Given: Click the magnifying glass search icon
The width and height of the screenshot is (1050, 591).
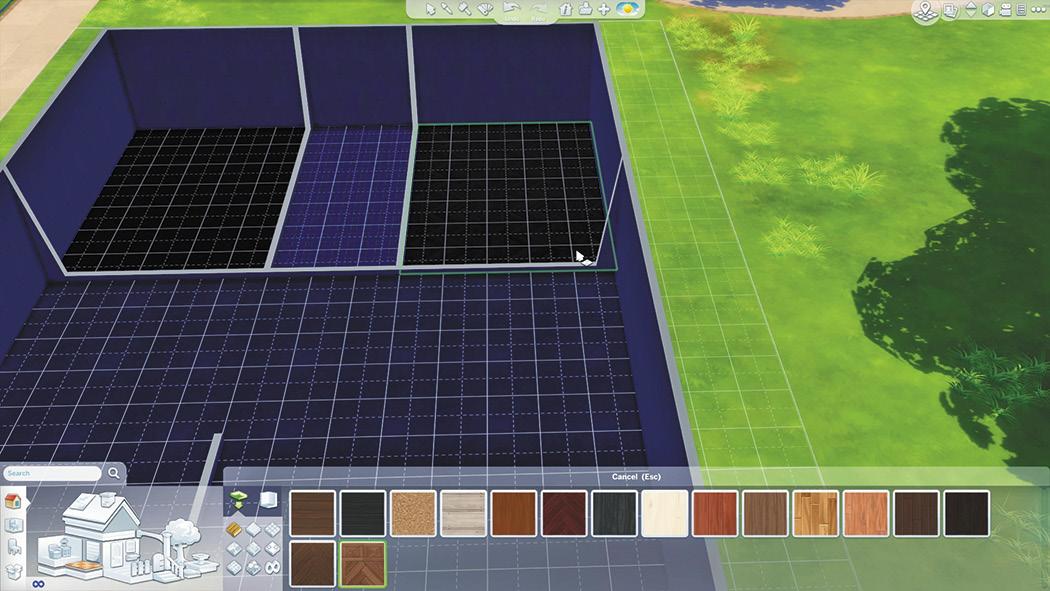Looking at the screenshot, I should coord(115,473).
